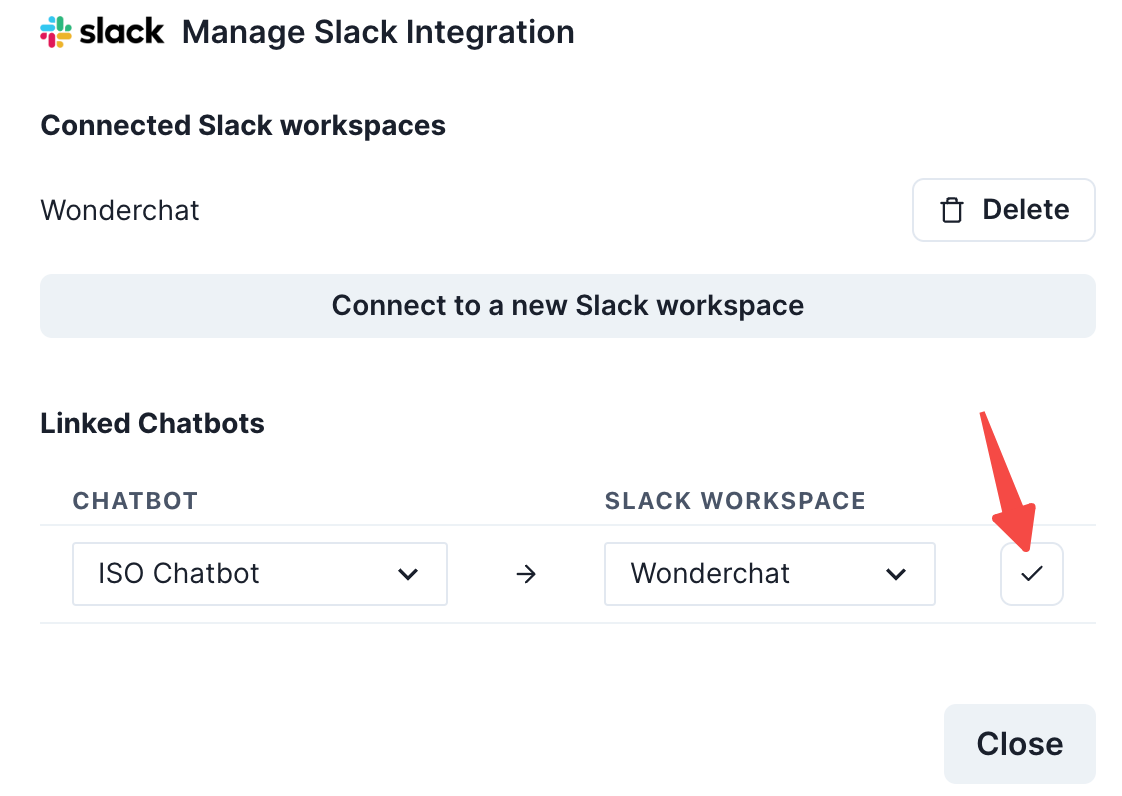Click the ISO Chatbot label text
The width and height of the screenshot is (1122, 796).
[x=179, y=574]
